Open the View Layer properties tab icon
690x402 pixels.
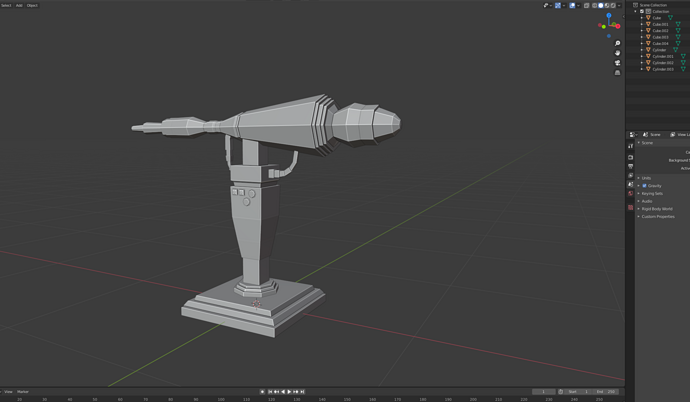point(631,175)
